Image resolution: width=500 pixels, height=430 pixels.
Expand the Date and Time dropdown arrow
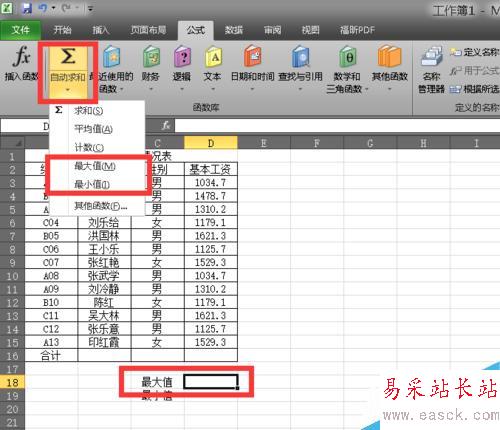(253, 89)
